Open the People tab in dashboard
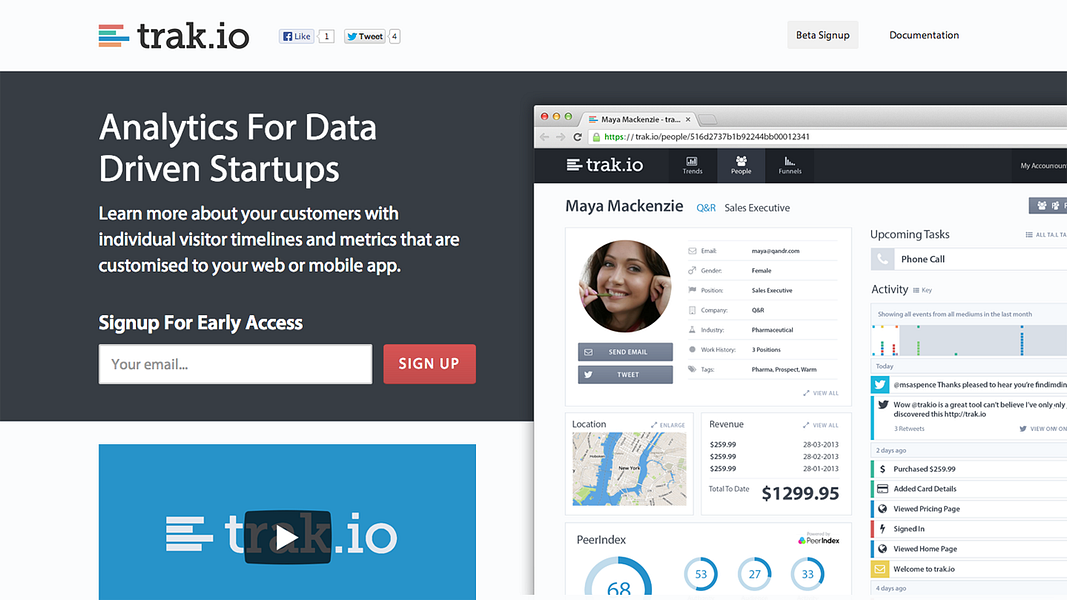Viewport: 1067px width, 600px height. 741,165
